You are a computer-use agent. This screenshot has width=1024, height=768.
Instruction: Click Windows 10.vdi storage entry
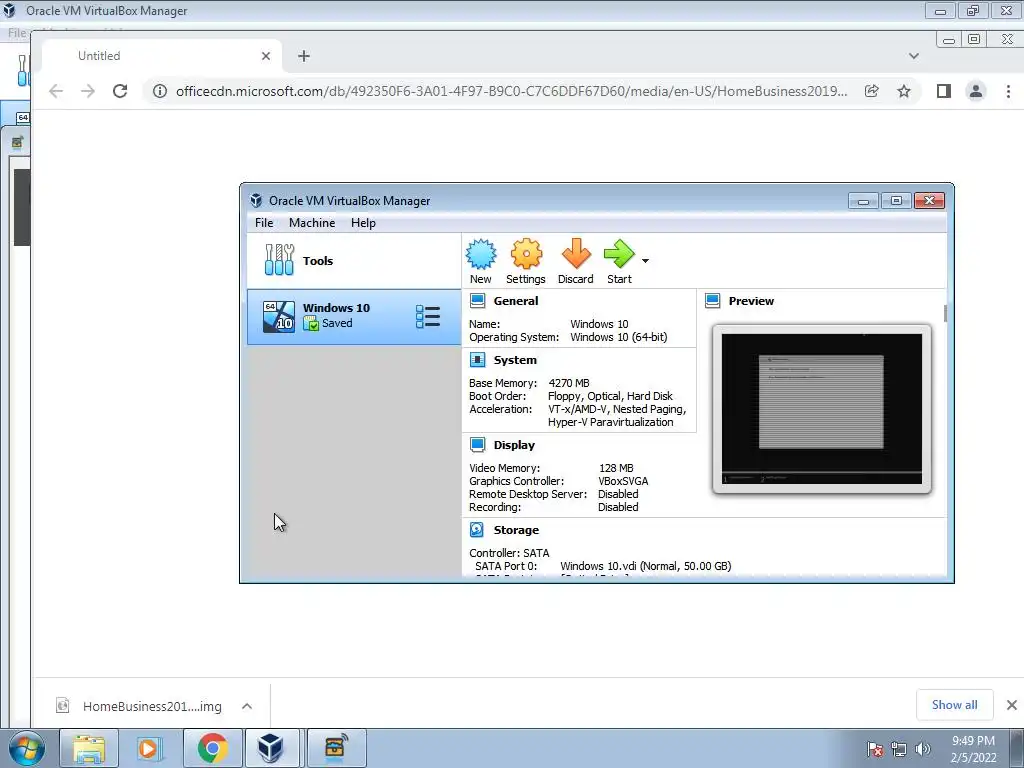[645, 566]
